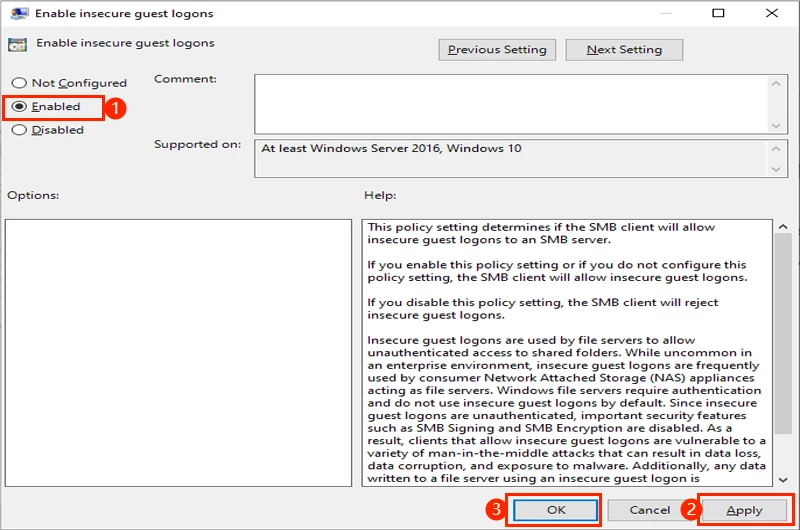Click Help pane scroll down arrow

(x=783, y=479)
